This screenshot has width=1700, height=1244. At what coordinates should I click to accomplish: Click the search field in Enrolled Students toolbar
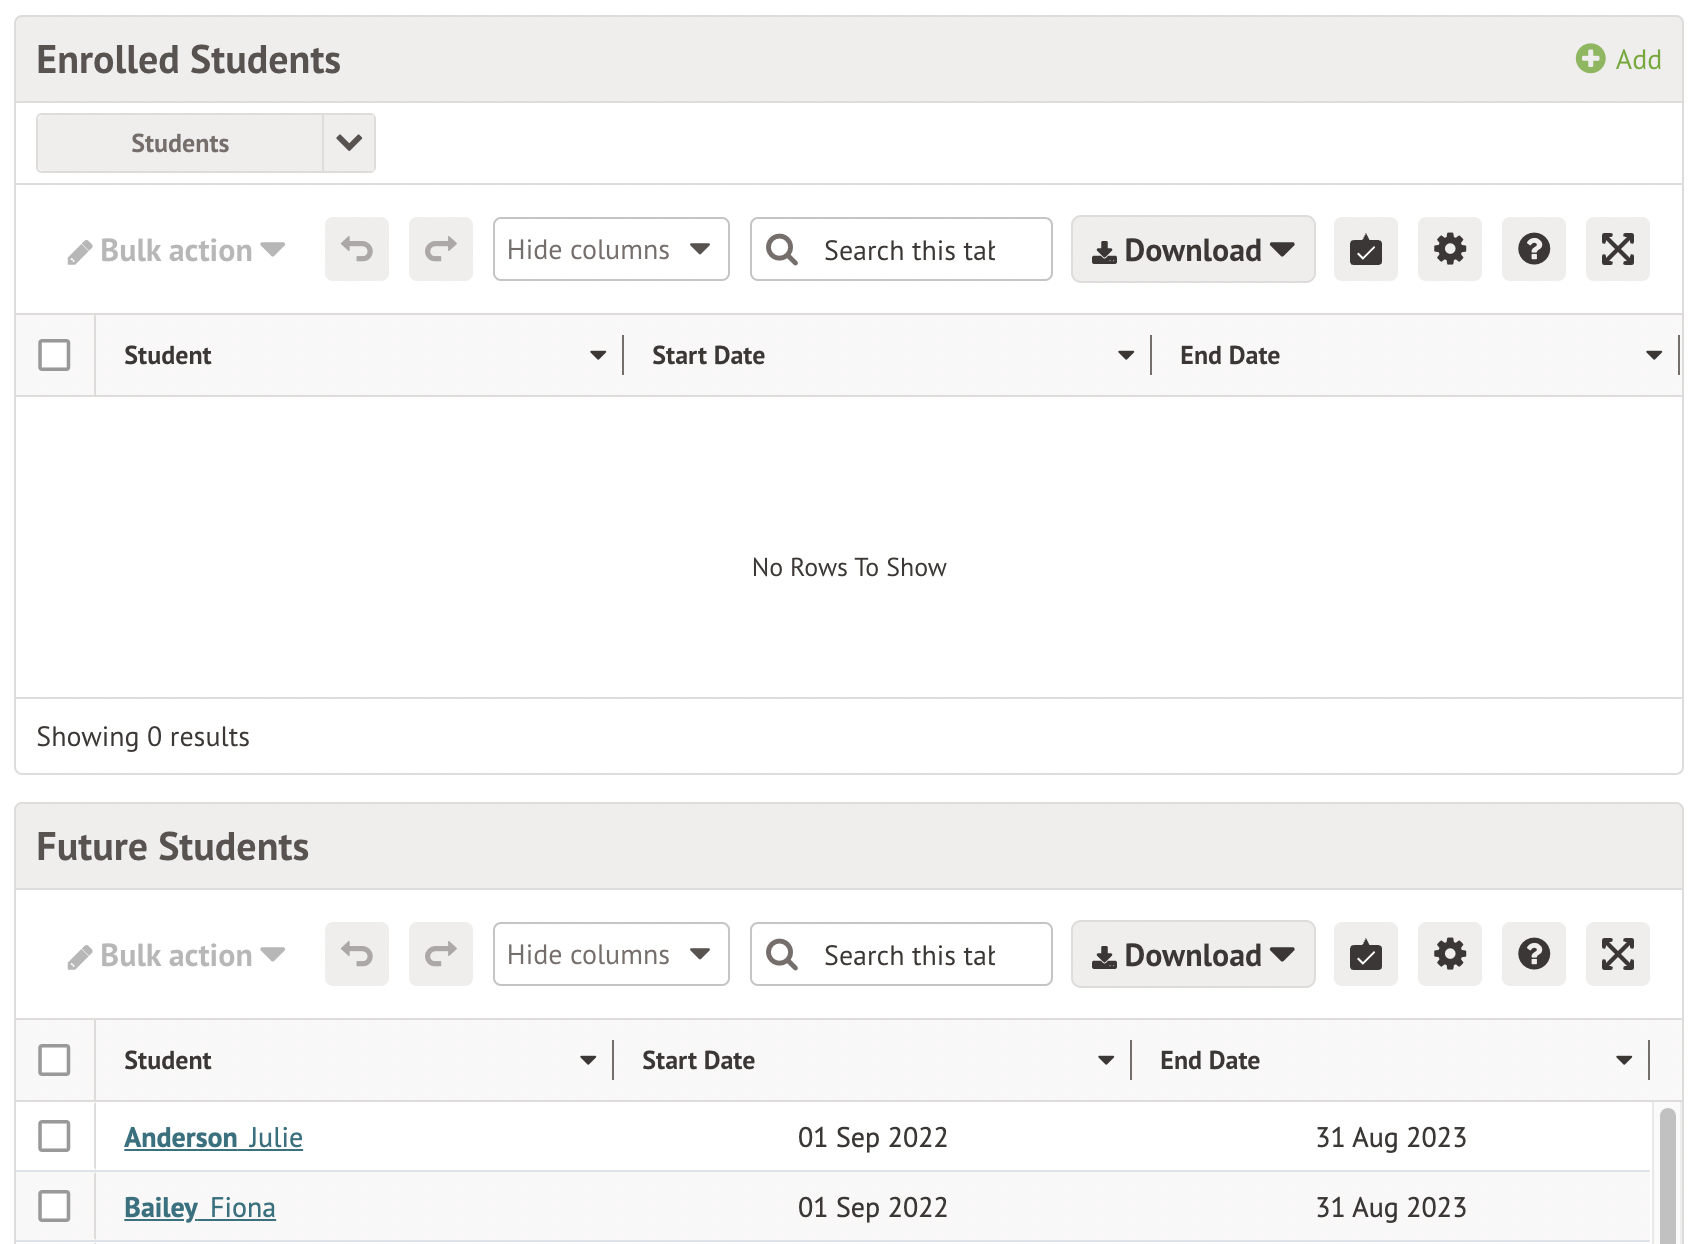click(910, 250)
